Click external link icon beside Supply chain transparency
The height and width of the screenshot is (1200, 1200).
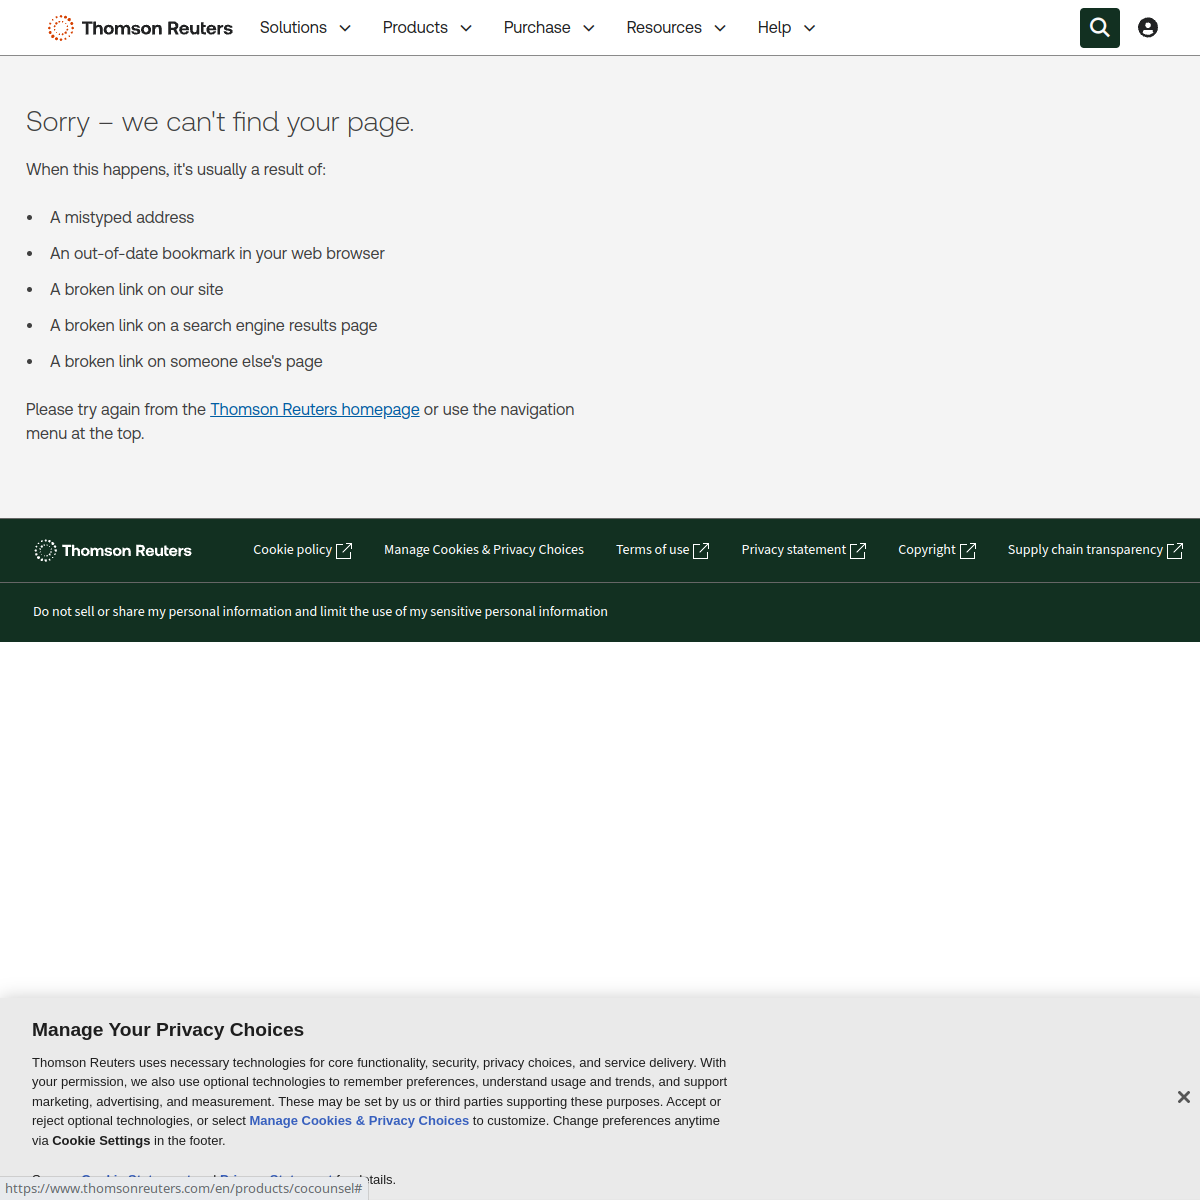click(1175, 550)
